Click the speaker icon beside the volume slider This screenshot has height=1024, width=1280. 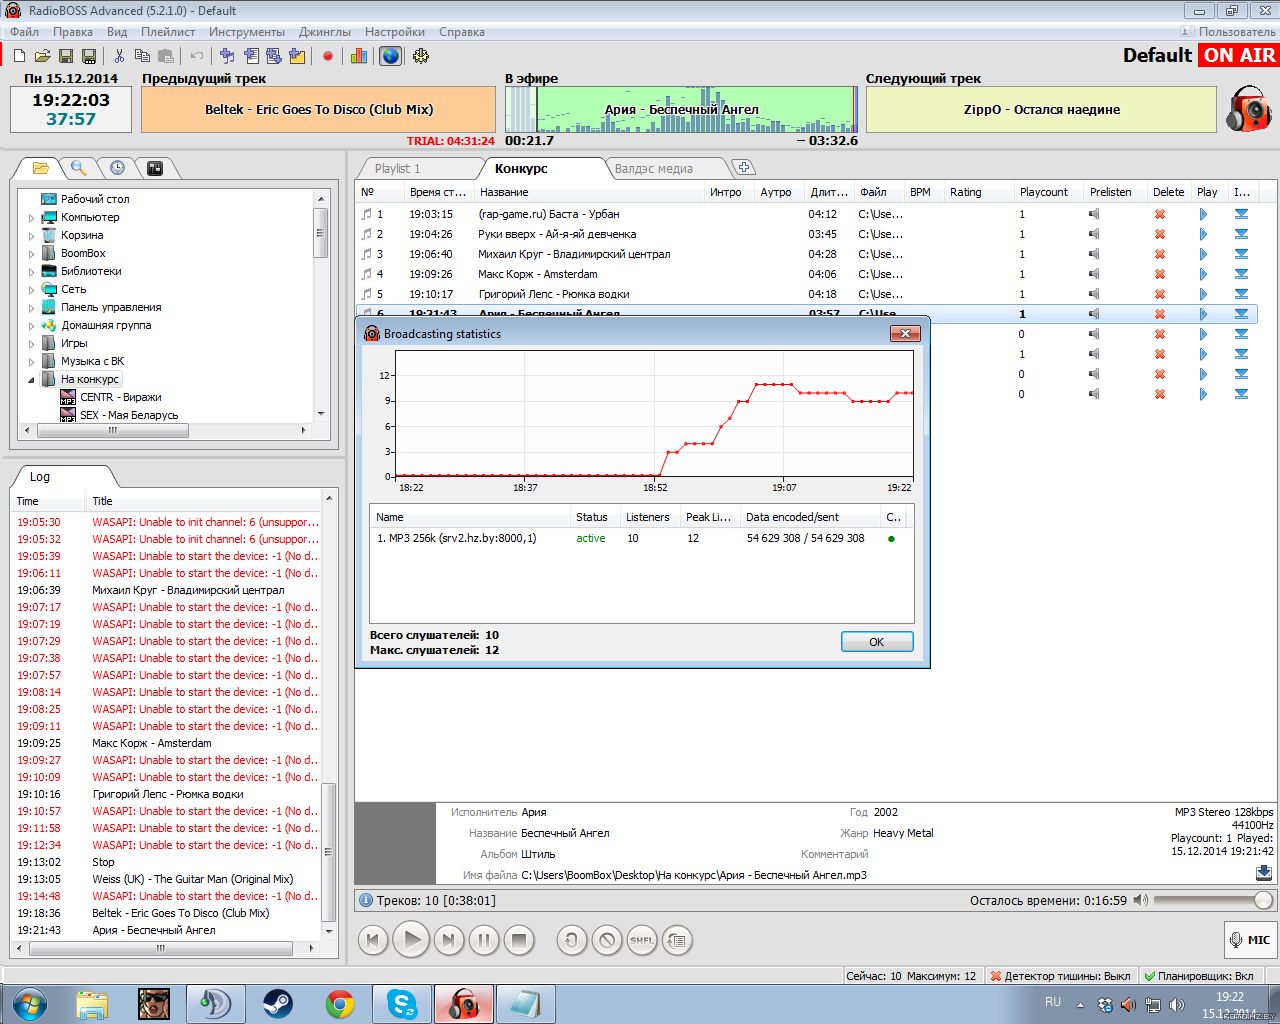point(1140,900)
